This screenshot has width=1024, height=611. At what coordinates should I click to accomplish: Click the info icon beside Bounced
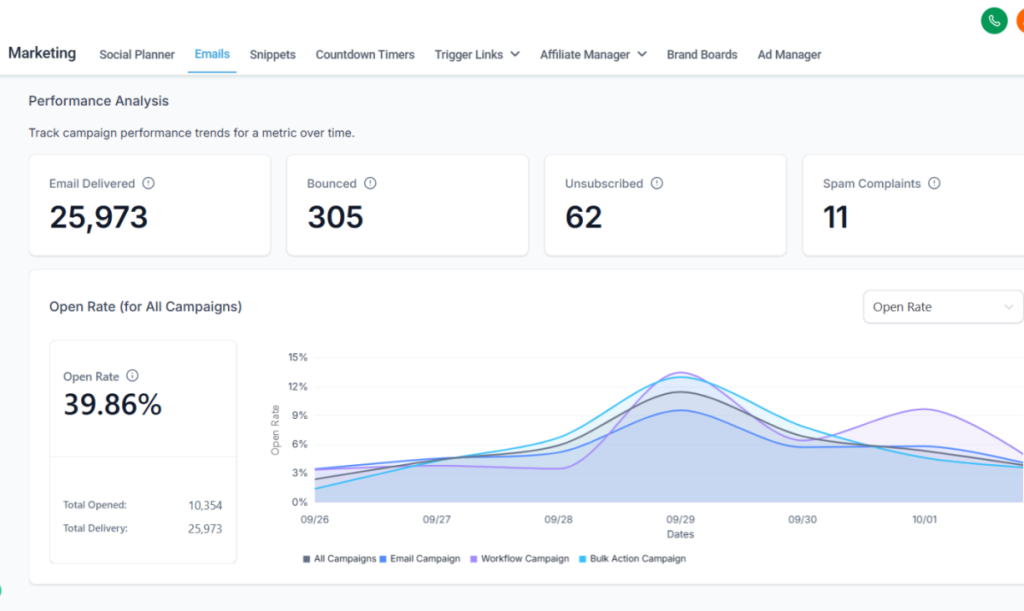pos(370,183)
